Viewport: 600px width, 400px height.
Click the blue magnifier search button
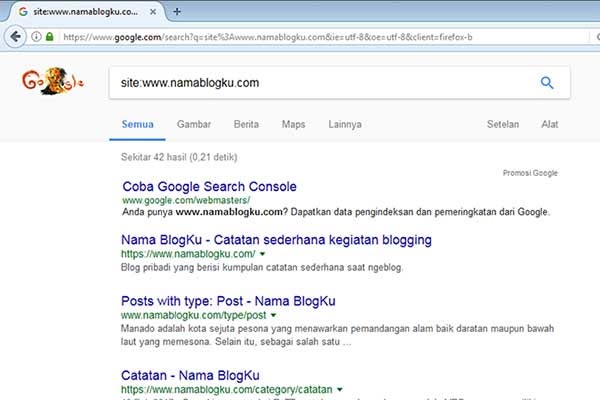547,82
